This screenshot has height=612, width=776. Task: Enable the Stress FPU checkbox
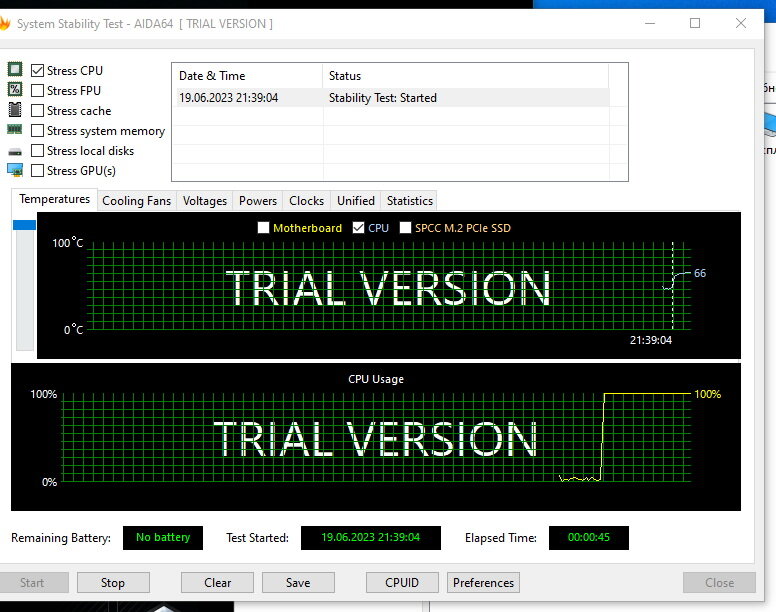[38, 91]
